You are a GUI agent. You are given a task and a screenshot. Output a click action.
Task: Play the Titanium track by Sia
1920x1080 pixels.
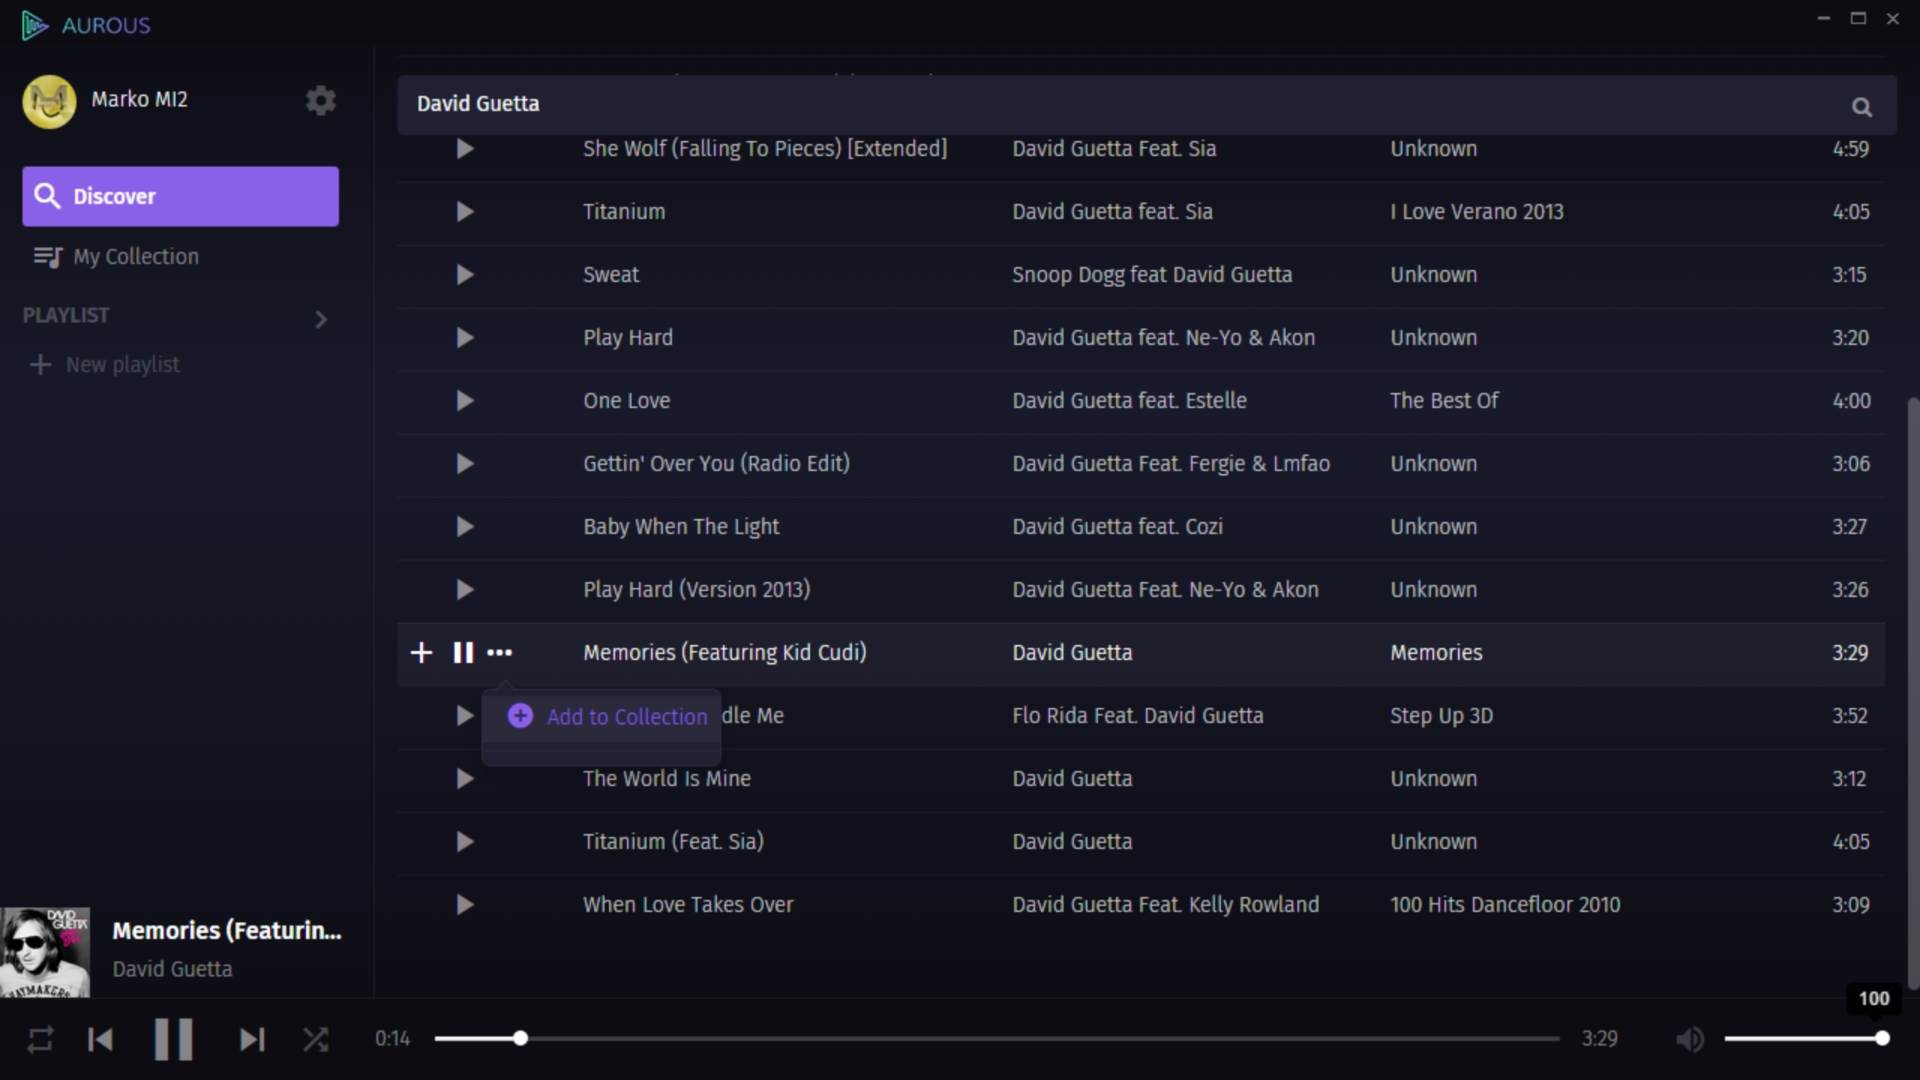(x=464, y=212)
